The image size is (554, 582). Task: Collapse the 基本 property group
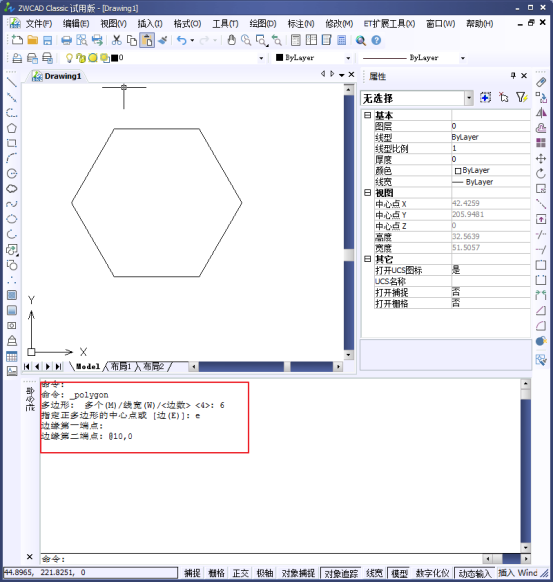pyautogui.click(x=367, y=115)
